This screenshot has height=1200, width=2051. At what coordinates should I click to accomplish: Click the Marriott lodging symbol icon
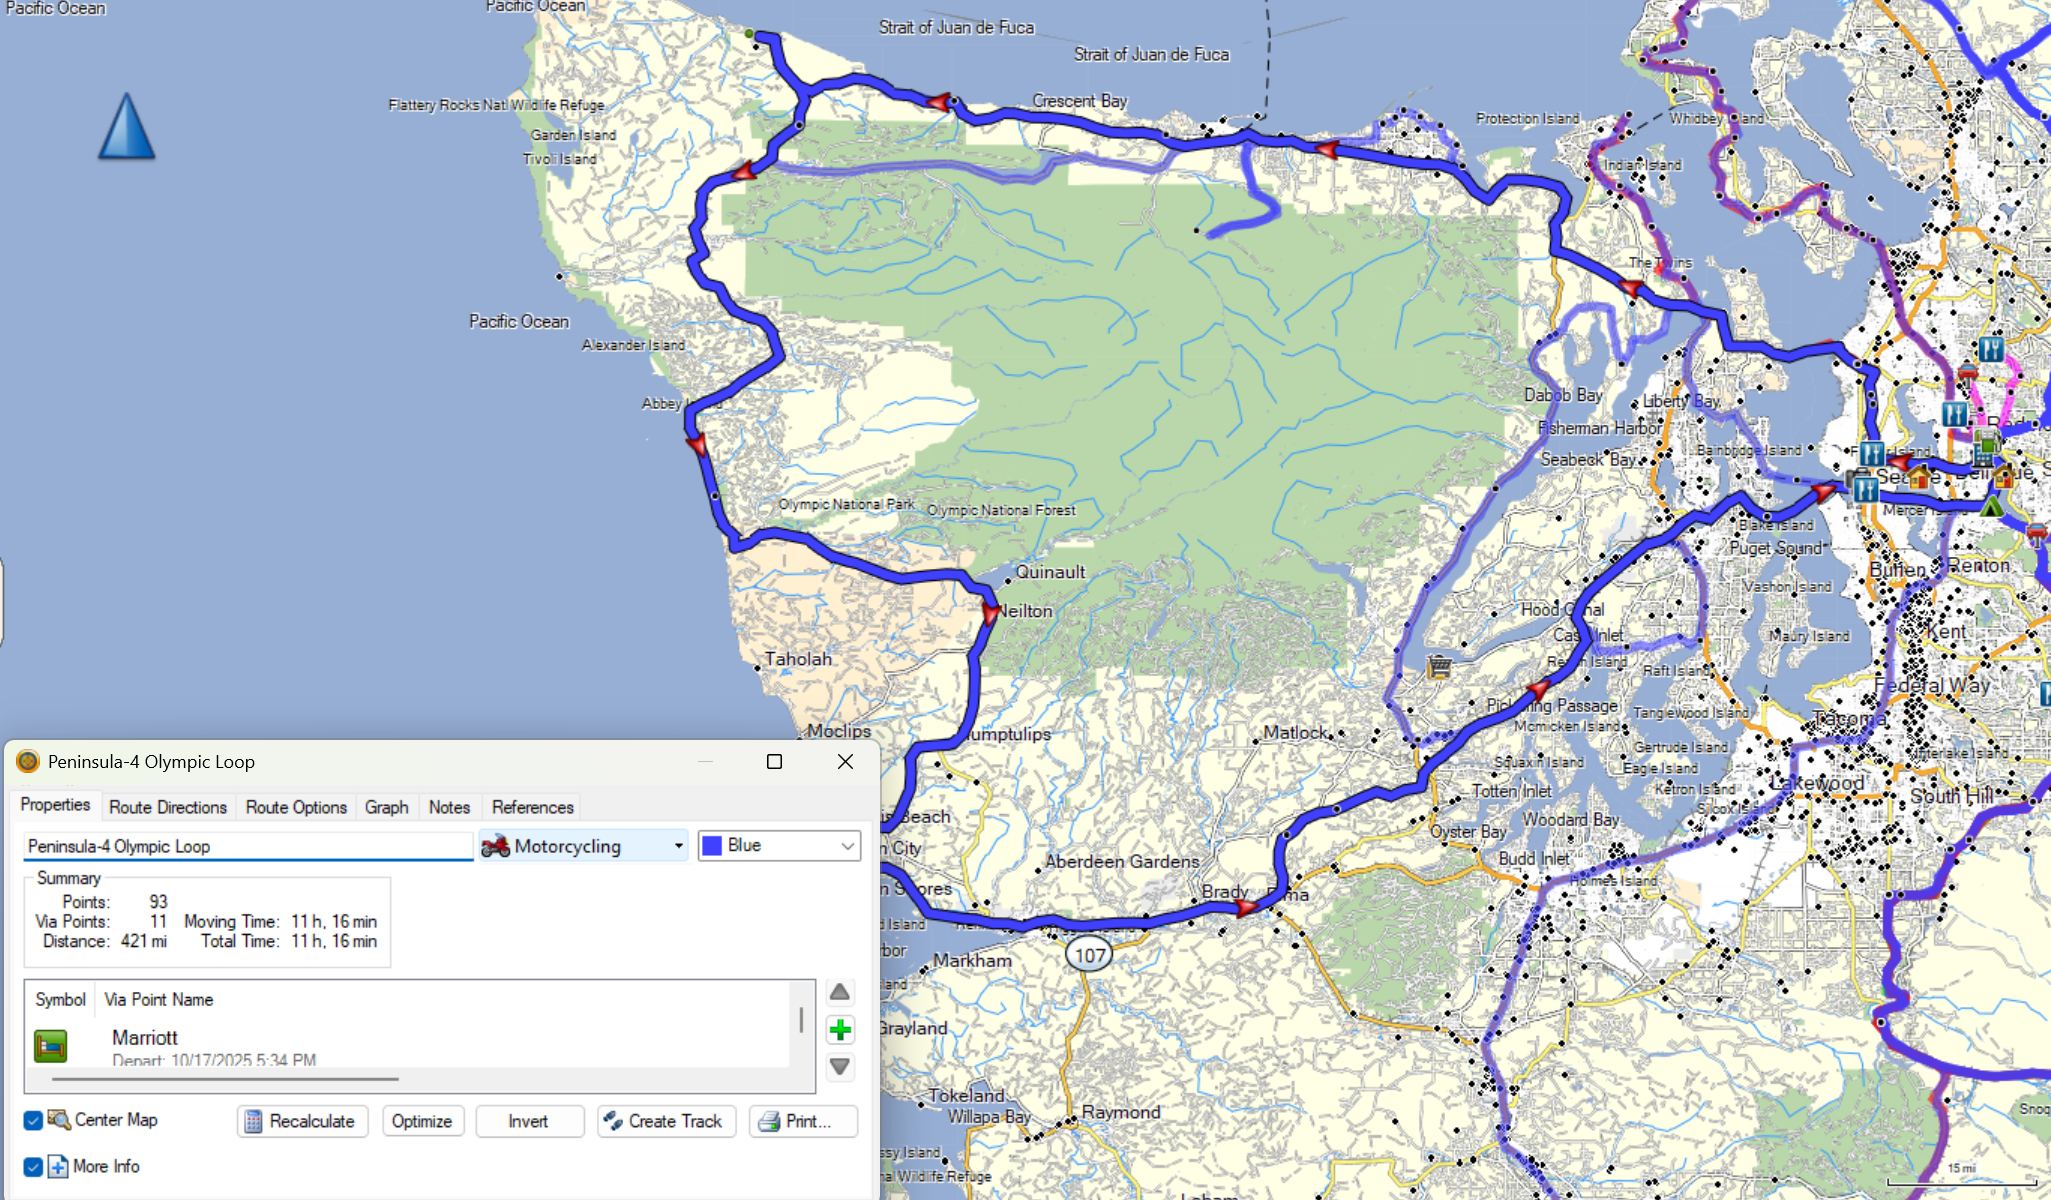(51, 1045)
